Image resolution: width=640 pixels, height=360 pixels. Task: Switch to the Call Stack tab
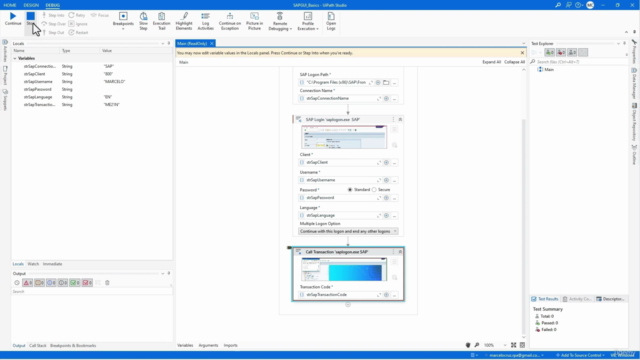point(38,346)
